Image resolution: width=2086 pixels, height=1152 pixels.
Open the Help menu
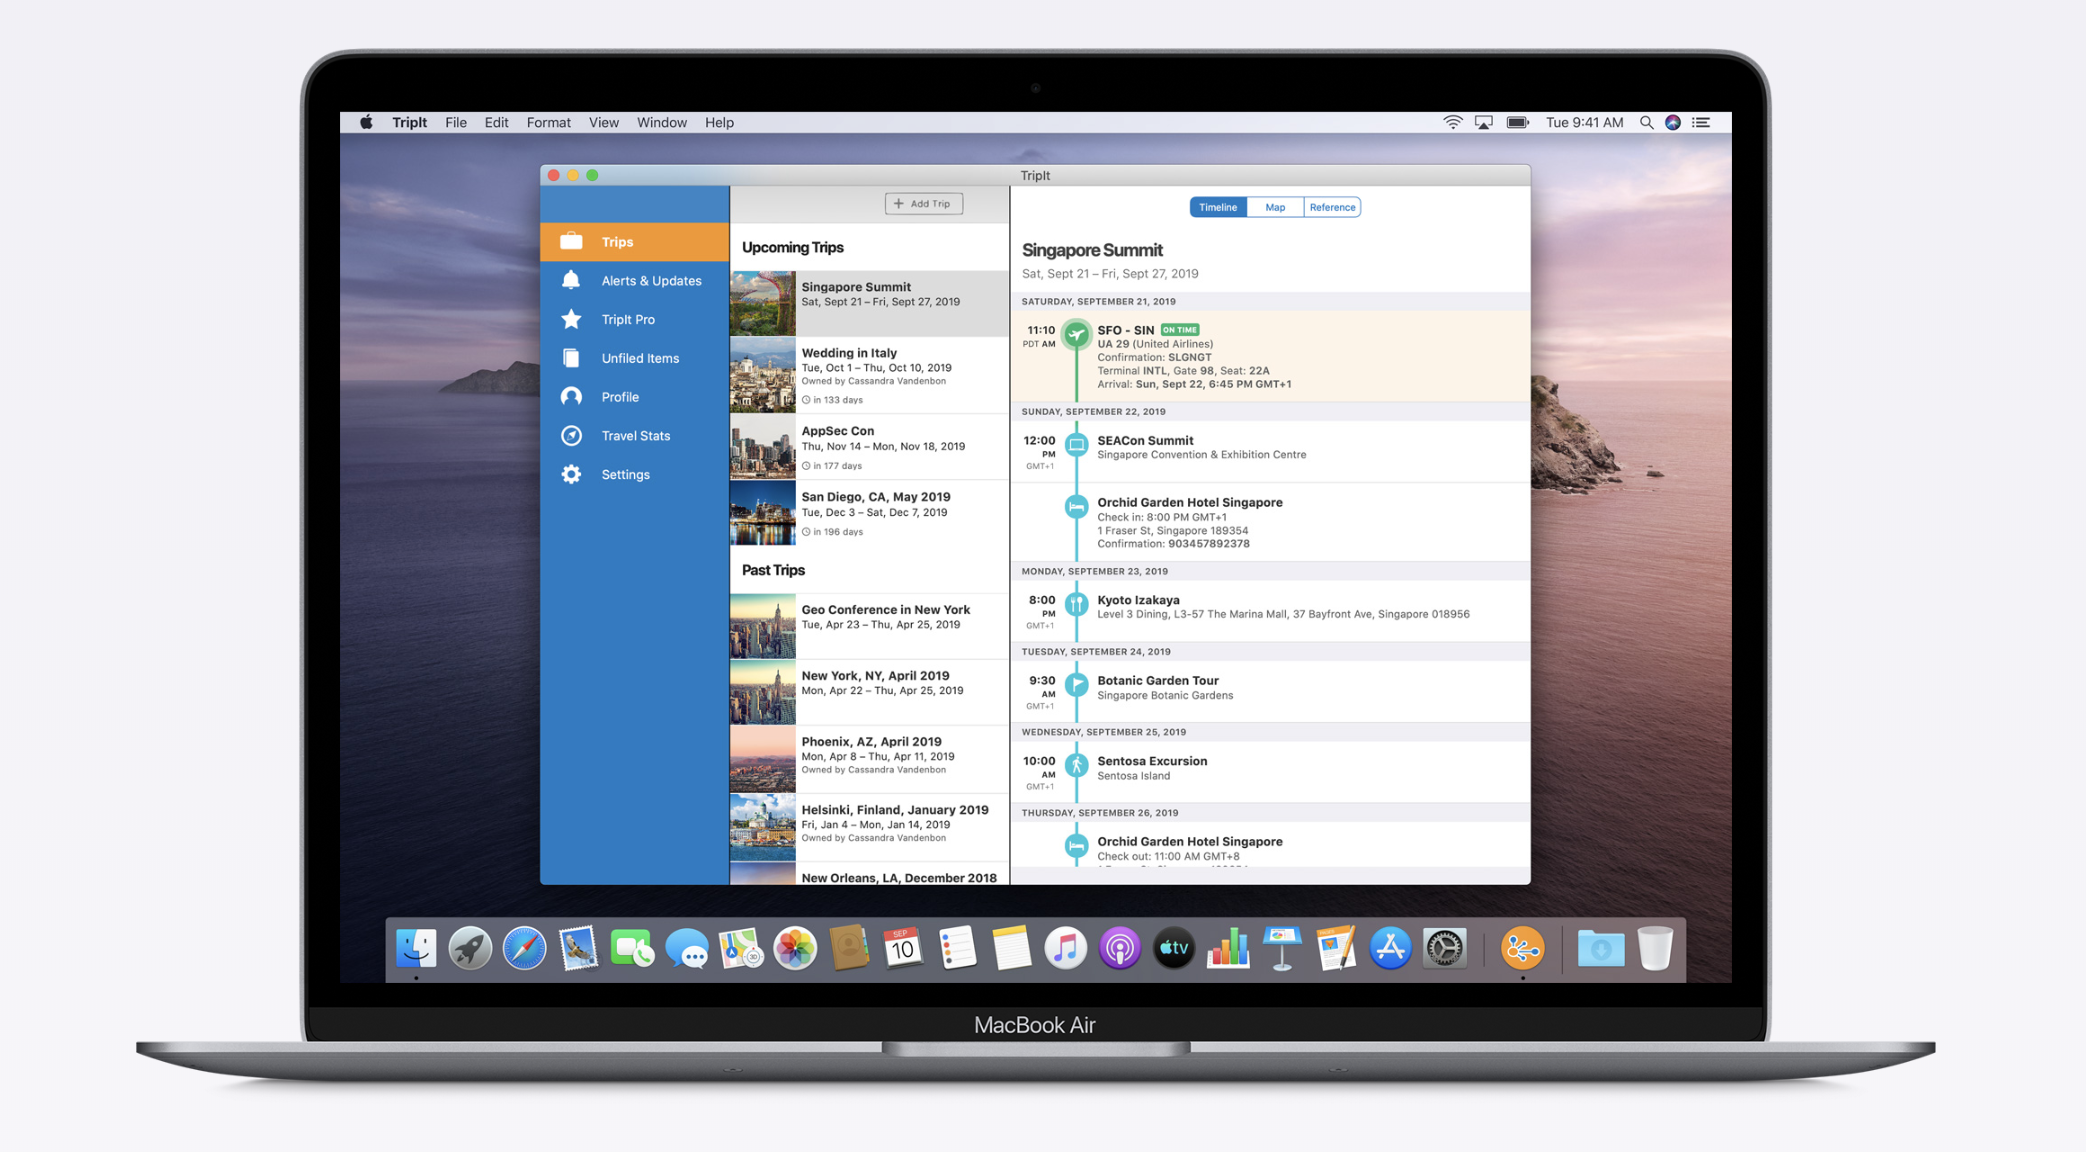pos(719,122)
